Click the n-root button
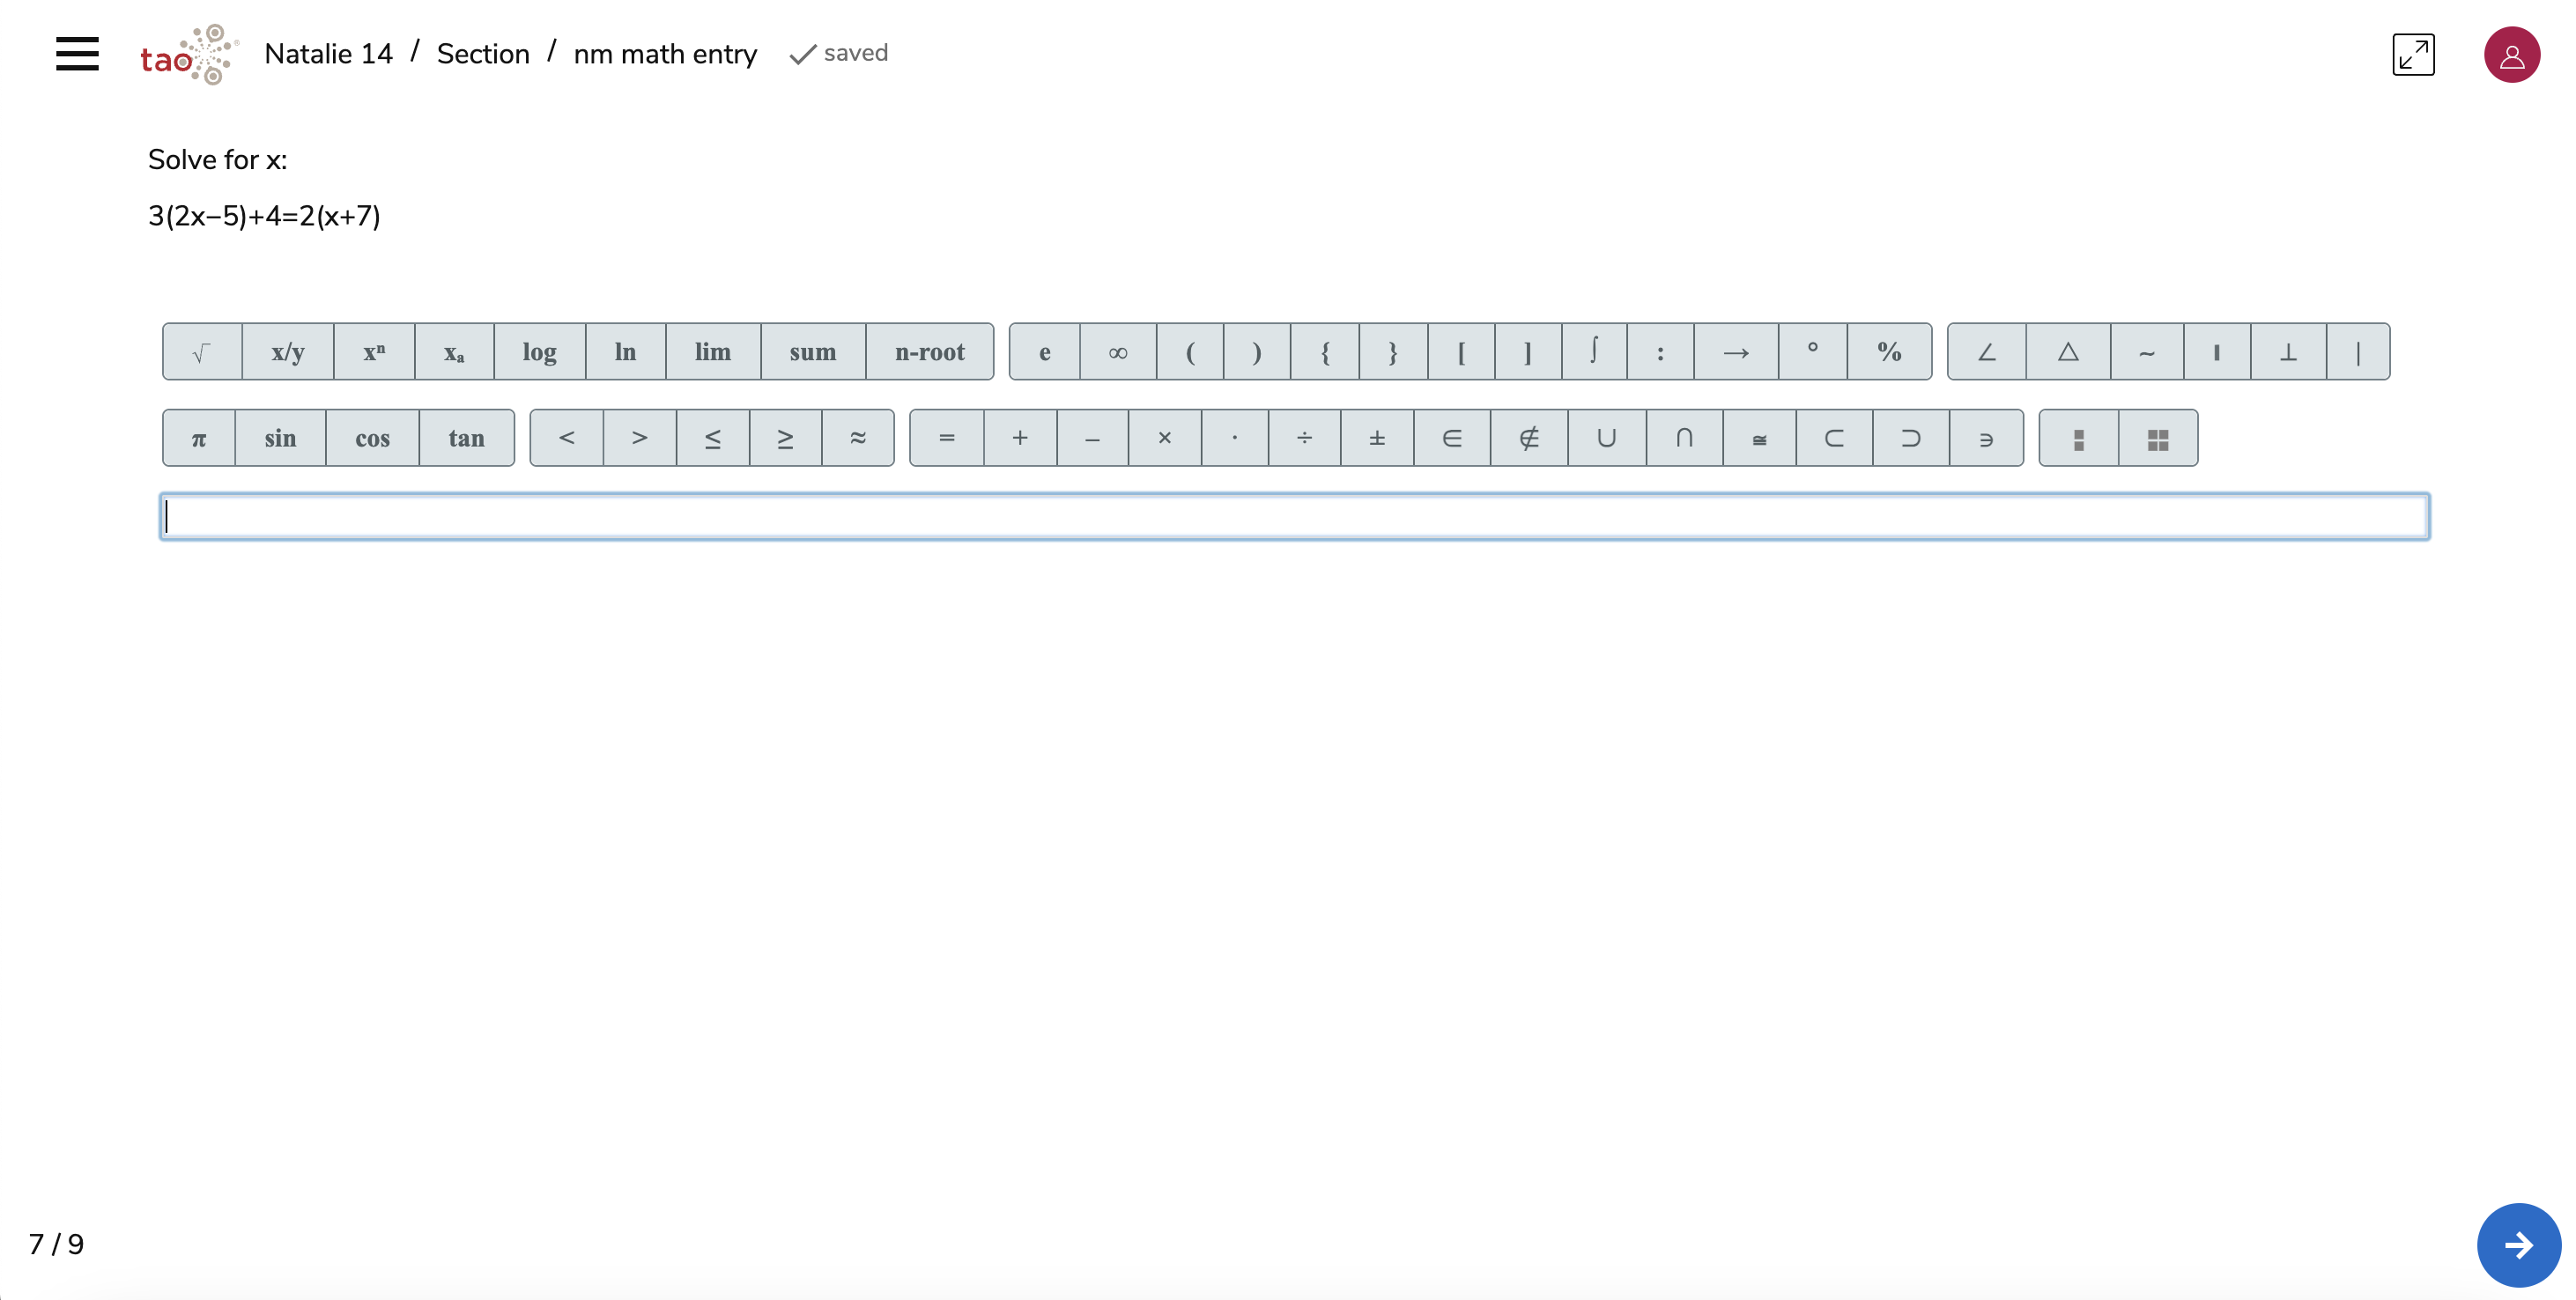The width and height of the screenshot is (2576, 1300). tap(929, 352)
